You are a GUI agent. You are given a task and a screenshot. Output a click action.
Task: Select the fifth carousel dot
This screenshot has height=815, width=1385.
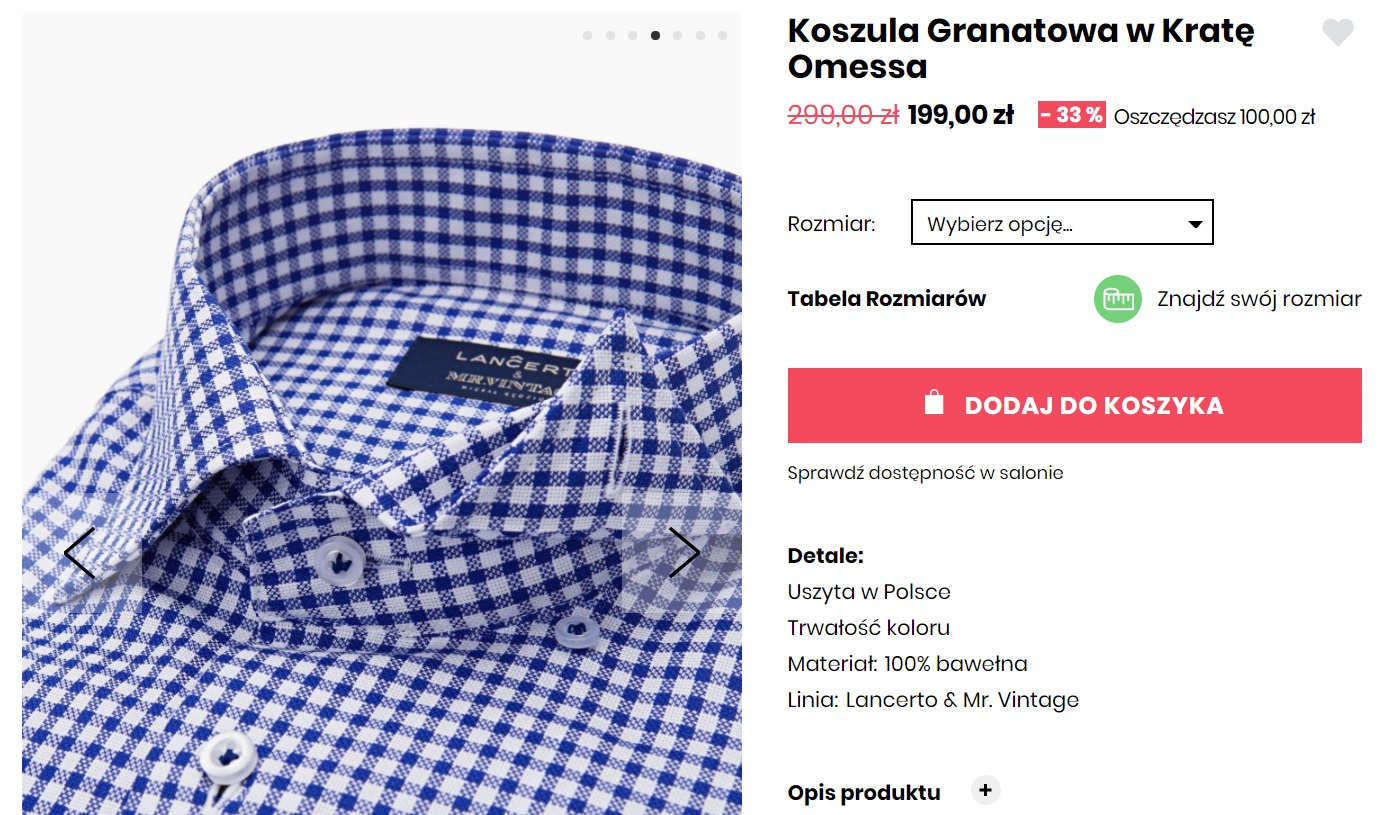[678, 35]
